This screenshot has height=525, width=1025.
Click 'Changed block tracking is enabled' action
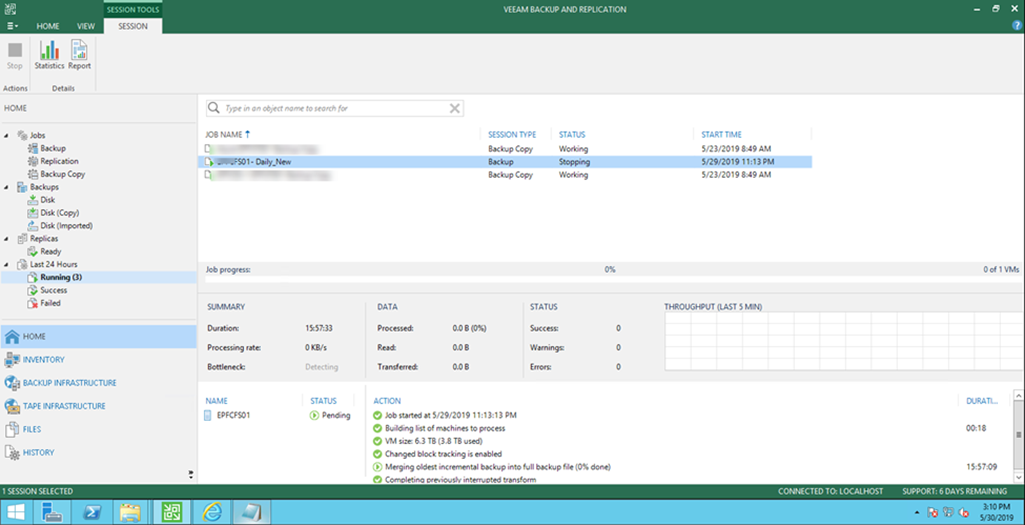pyautogui.click(x=443, y=454)
